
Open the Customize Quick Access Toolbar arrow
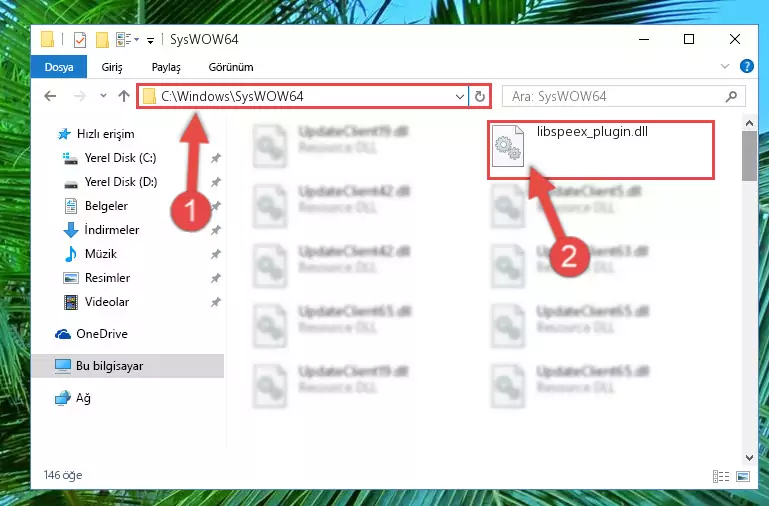tap(151, 40)
